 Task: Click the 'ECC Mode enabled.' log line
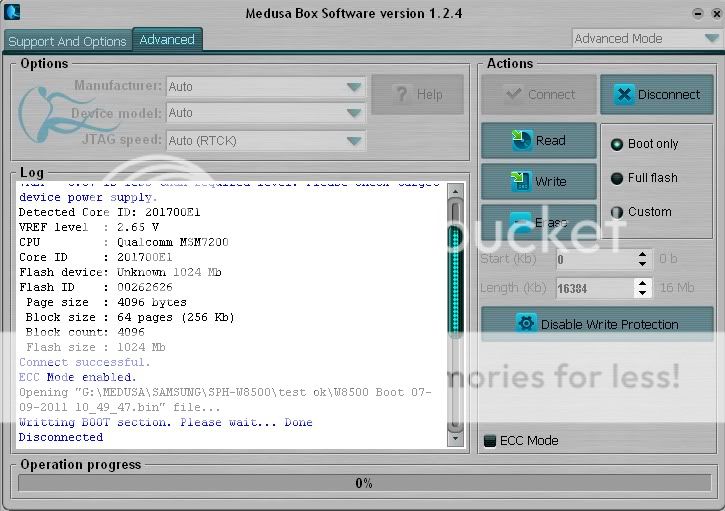78,377
